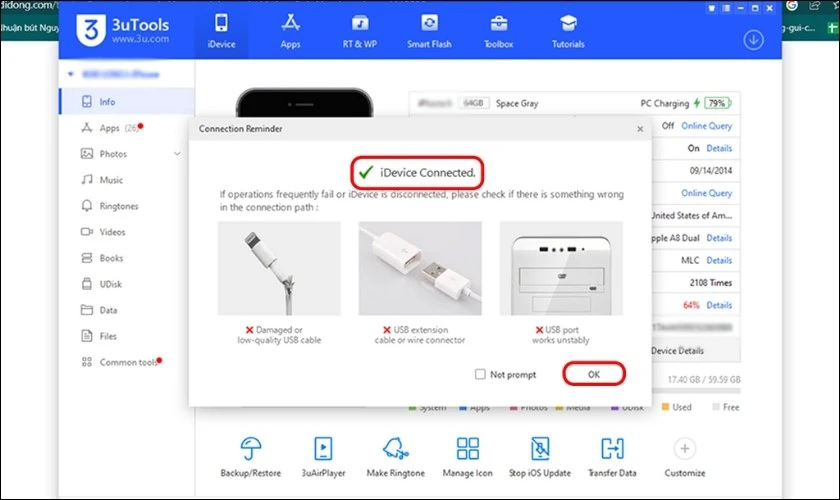Select Files in the sidebar
Viewport: 840px width, 500px height.
[127, 336]
